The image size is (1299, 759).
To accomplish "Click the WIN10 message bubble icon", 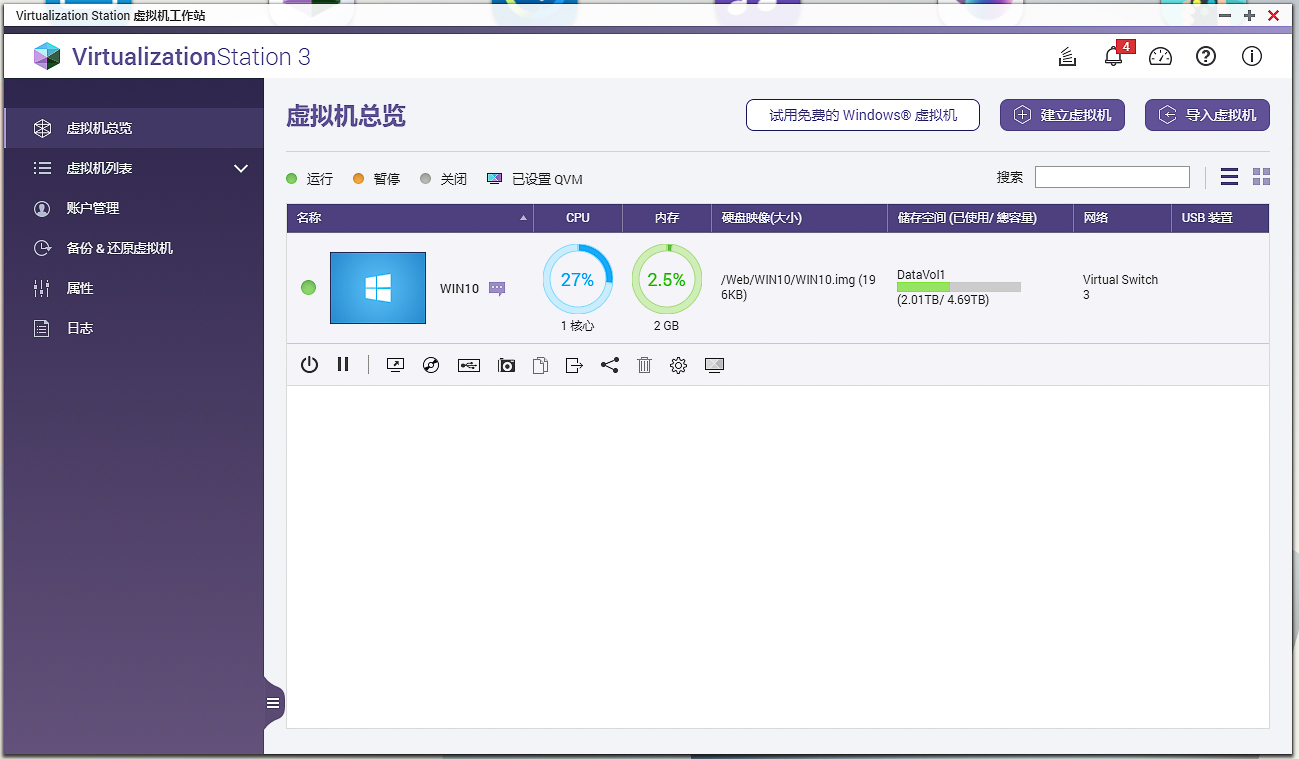I will click(x=497, y=289).
